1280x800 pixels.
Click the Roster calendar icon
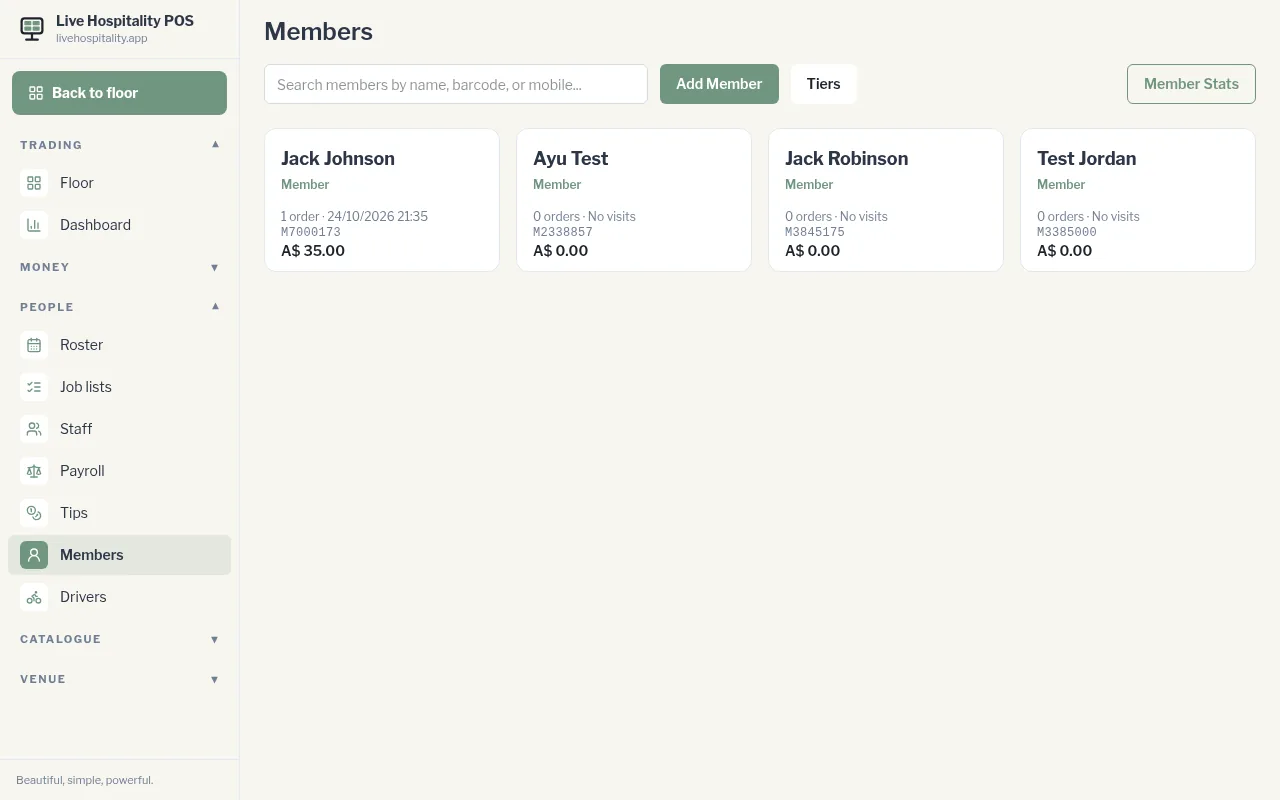[34, 345]
